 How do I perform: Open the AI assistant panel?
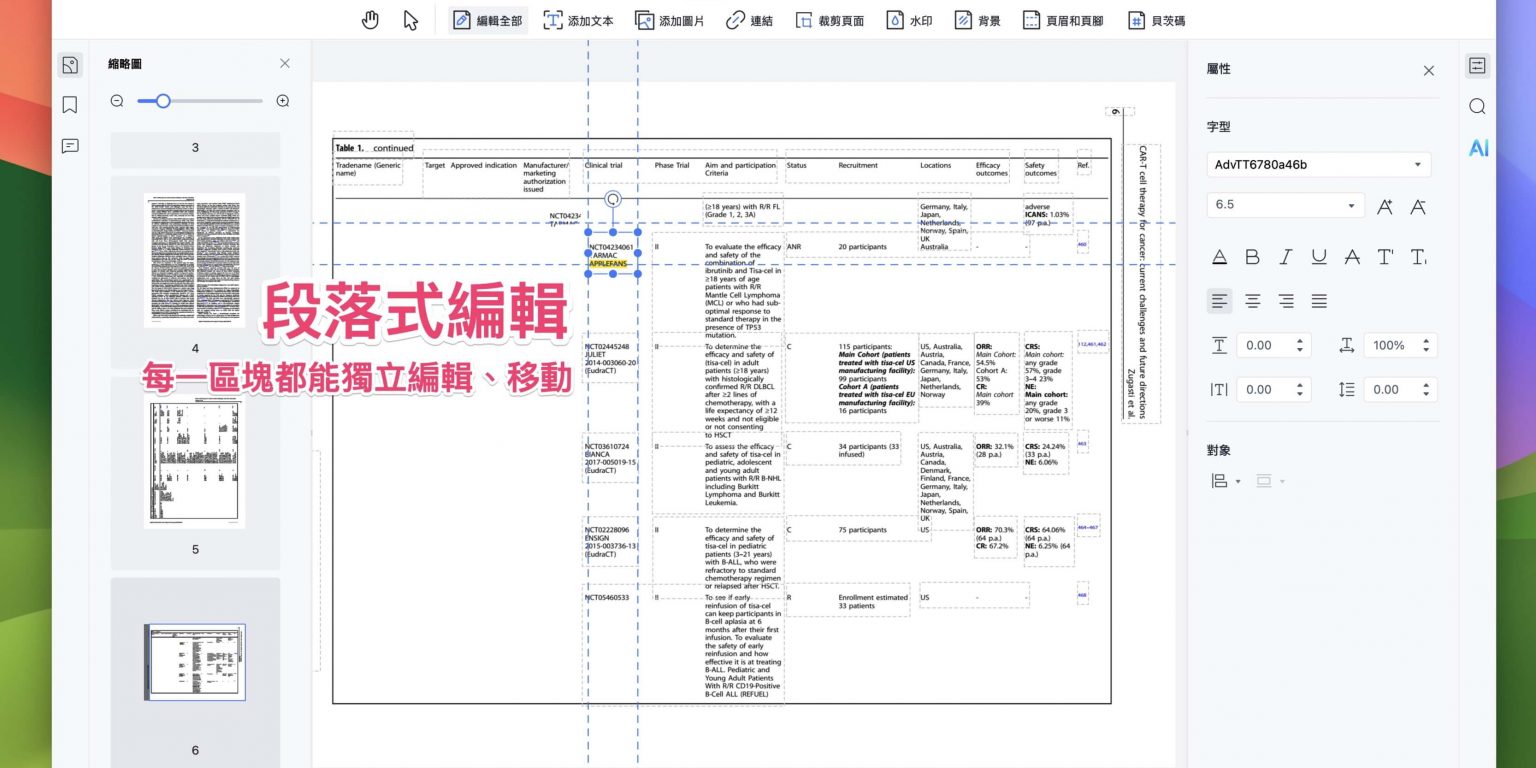(x=1477, y=148)
